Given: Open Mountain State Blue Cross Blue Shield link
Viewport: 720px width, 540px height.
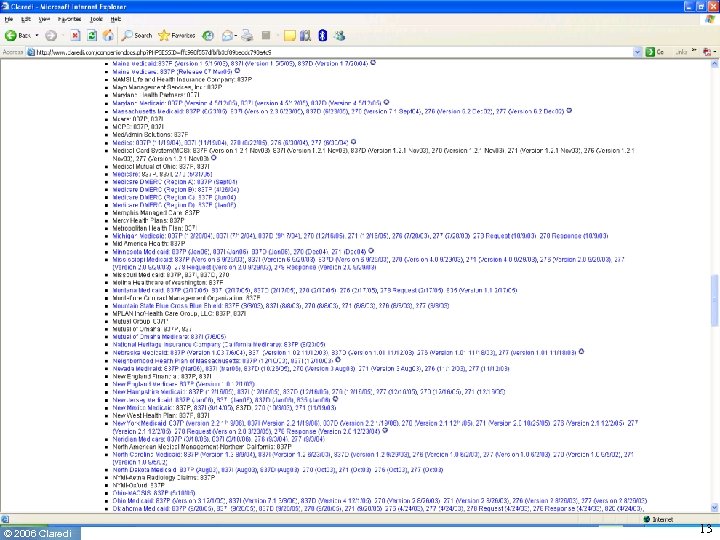Looking at the screenshot, I should tap(281, 305).
